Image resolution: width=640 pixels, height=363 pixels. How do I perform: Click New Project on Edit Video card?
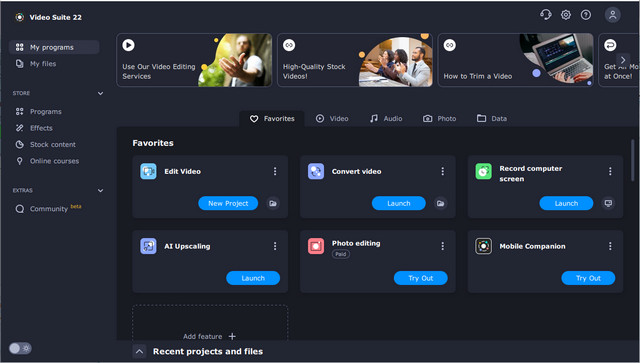click(x=228, y=203)
